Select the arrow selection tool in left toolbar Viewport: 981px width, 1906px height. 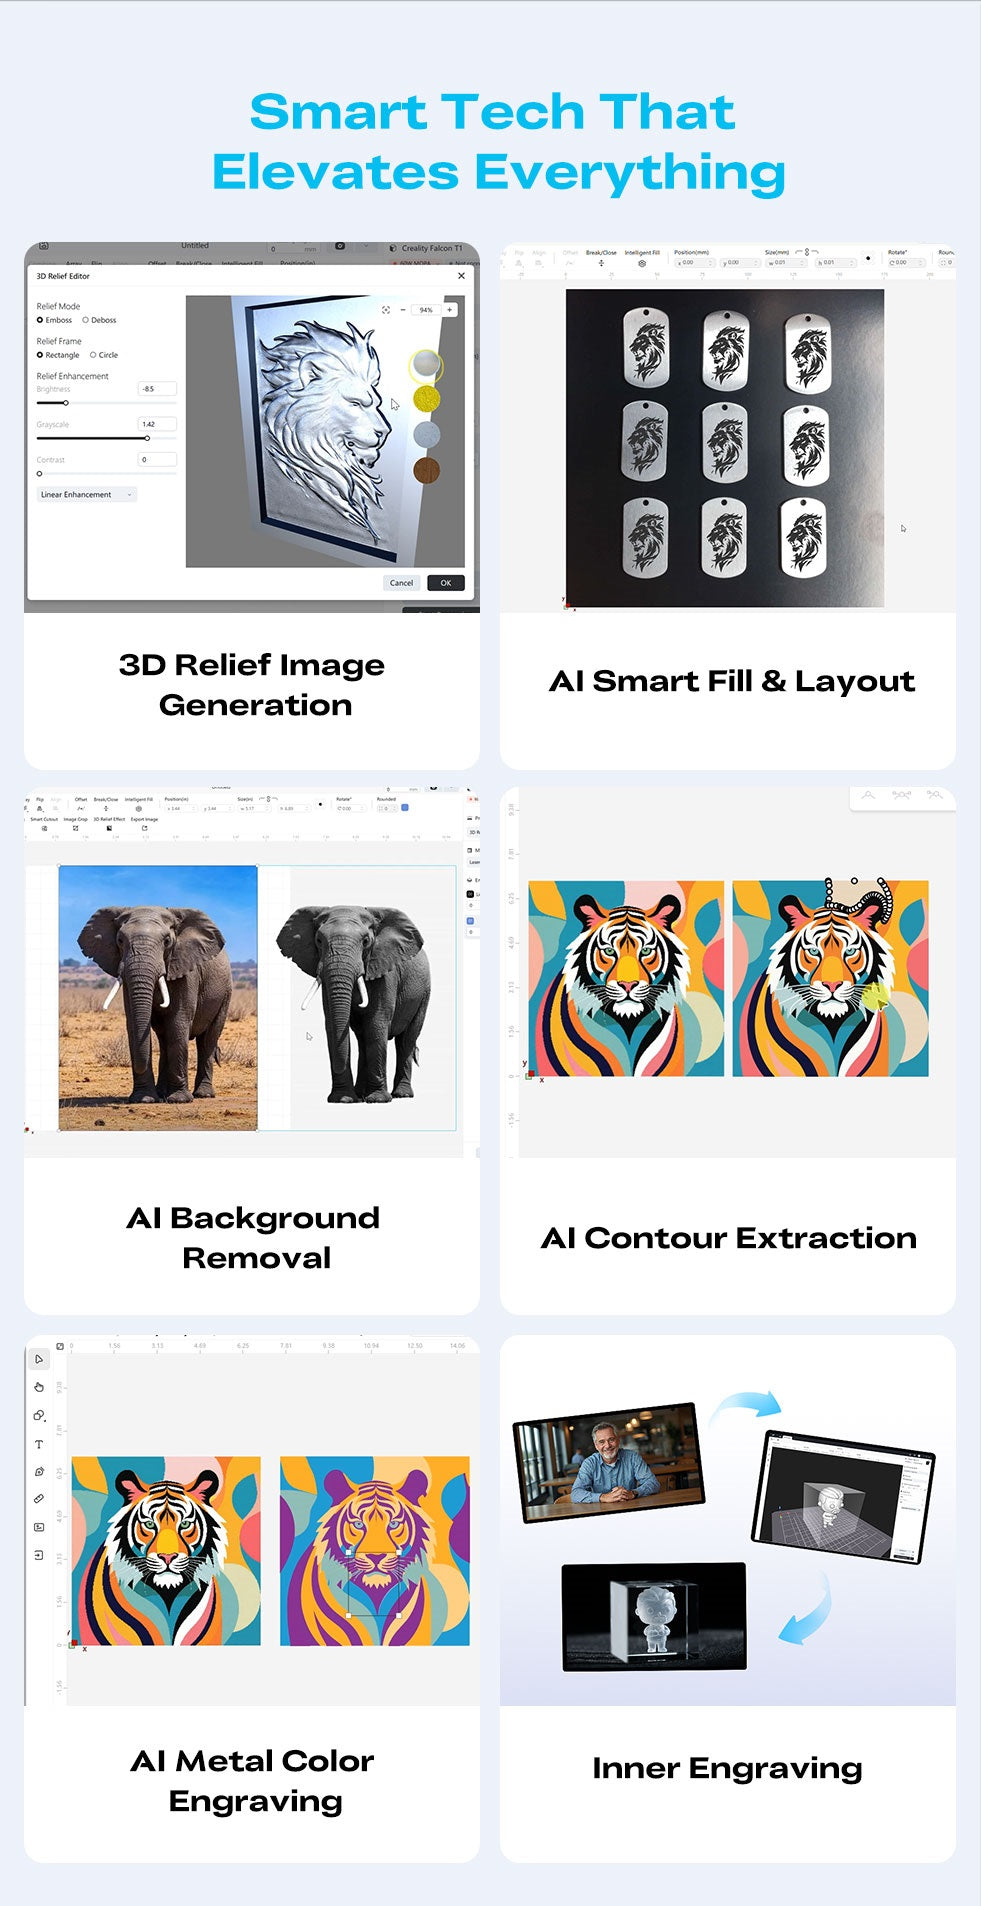39,1359
